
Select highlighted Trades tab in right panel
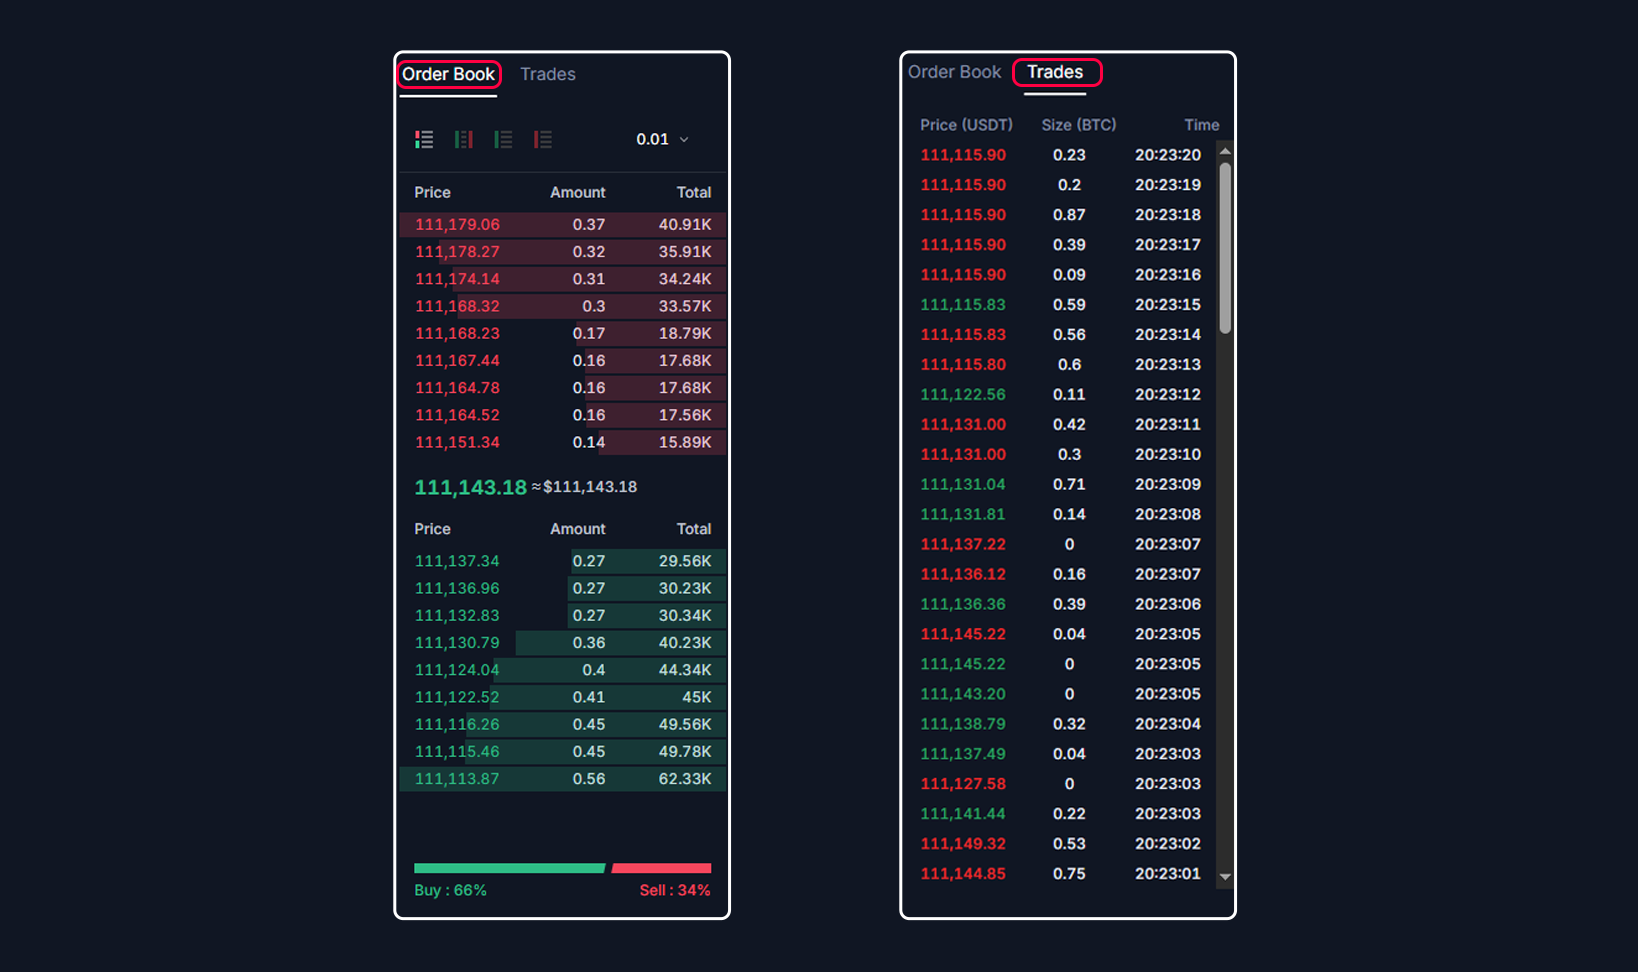(x=1055, y=72)
